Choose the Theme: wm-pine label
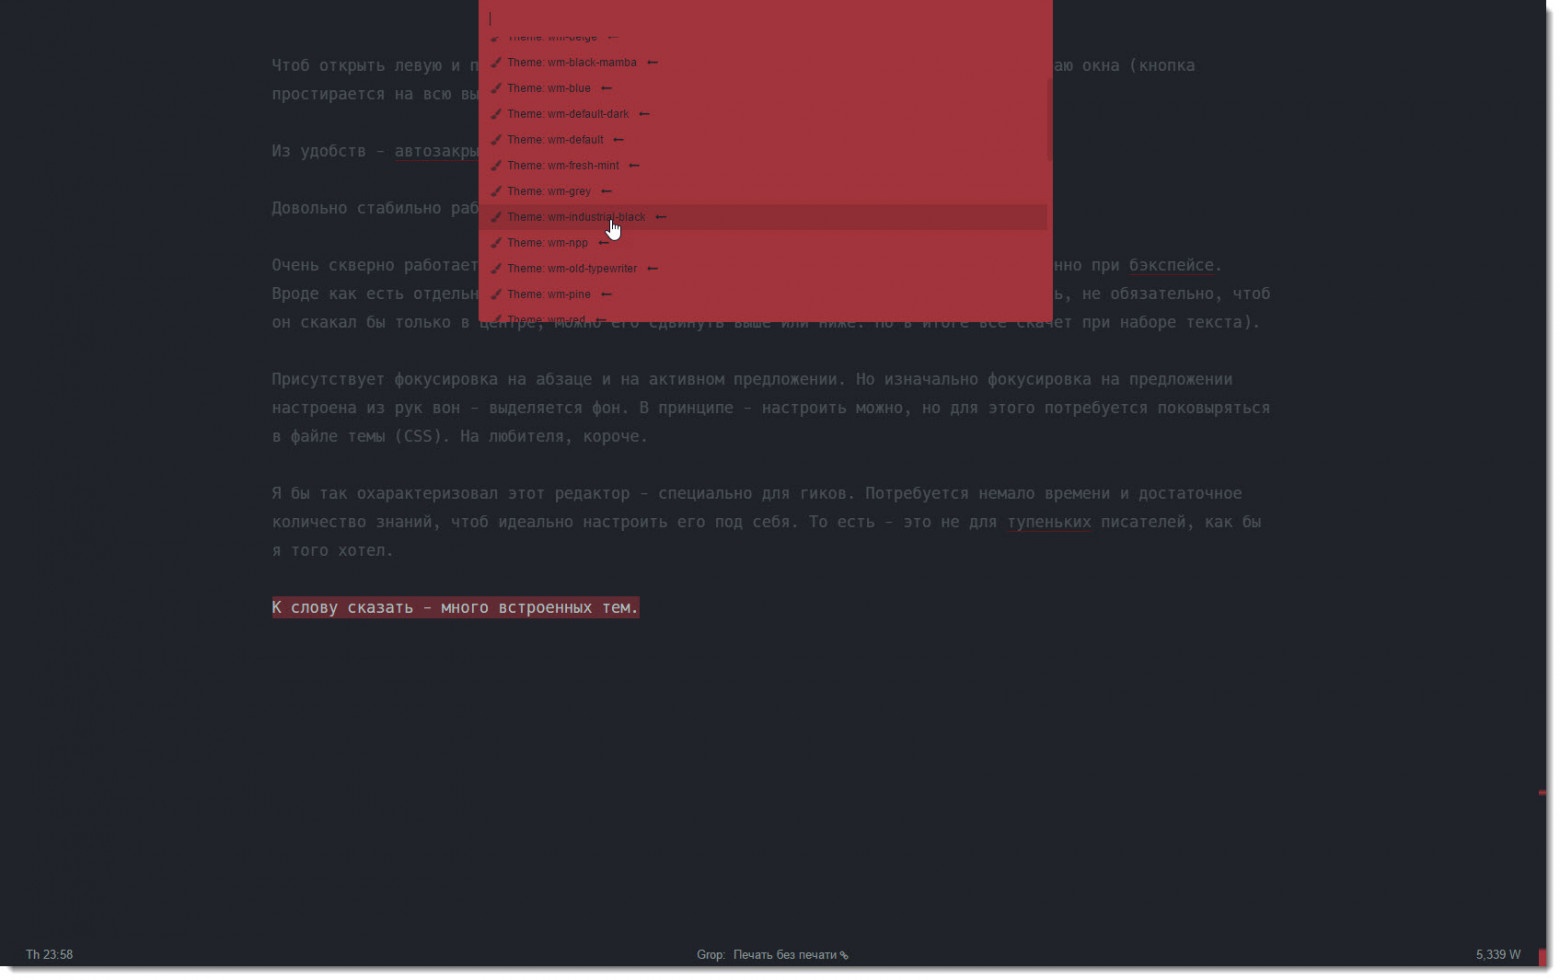 coord(549,294)
